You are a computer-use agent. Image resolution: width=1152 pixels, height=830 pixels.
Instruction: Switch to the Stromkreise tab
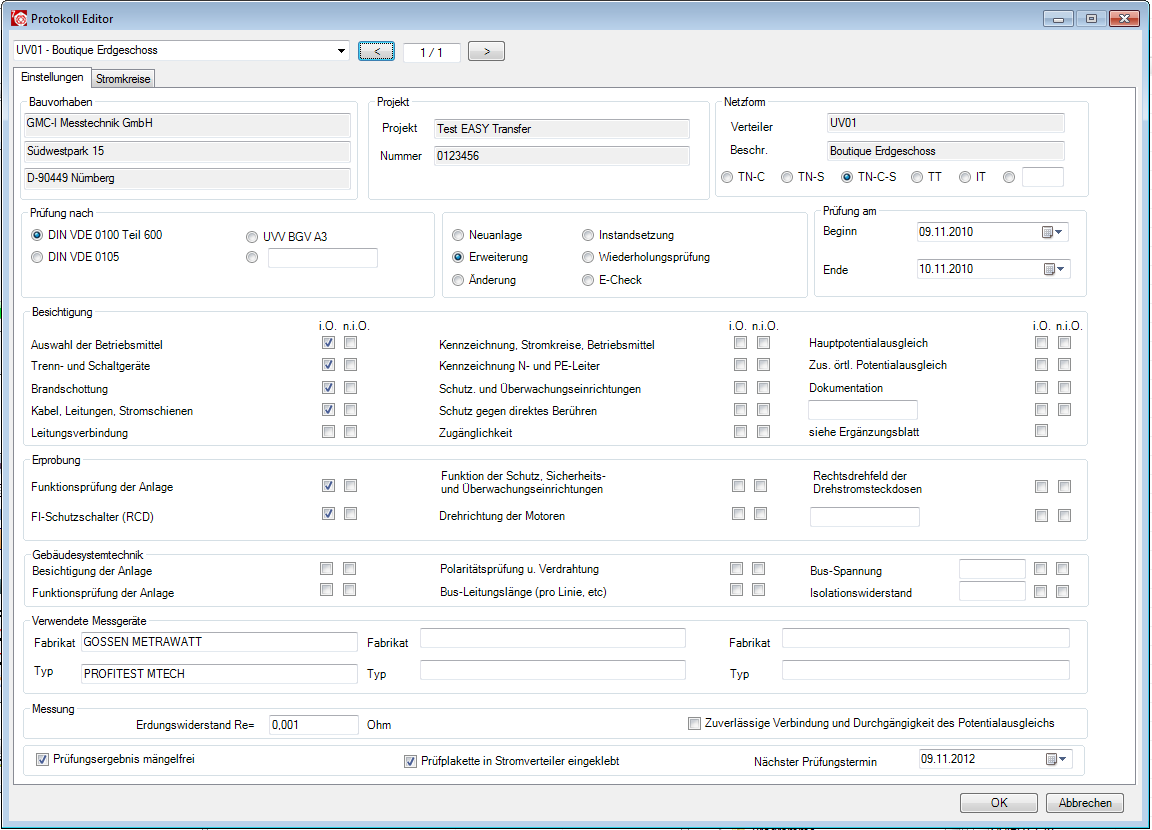123,79
